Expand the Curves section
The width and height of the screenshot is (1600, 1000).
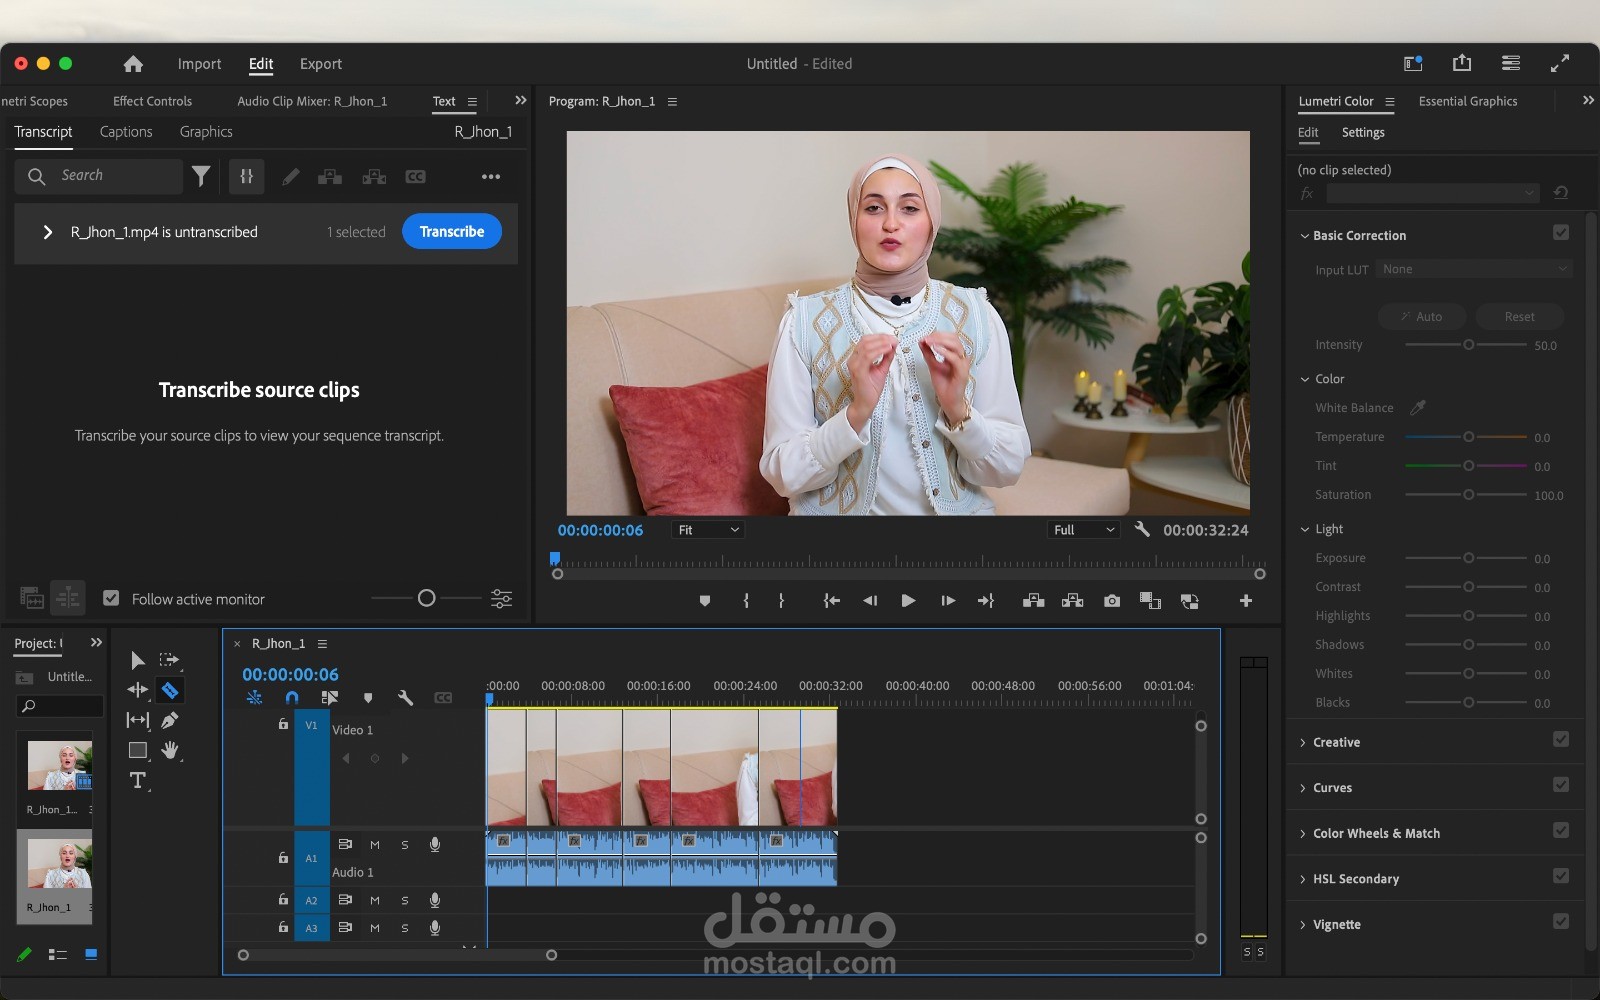[1303, 788]
